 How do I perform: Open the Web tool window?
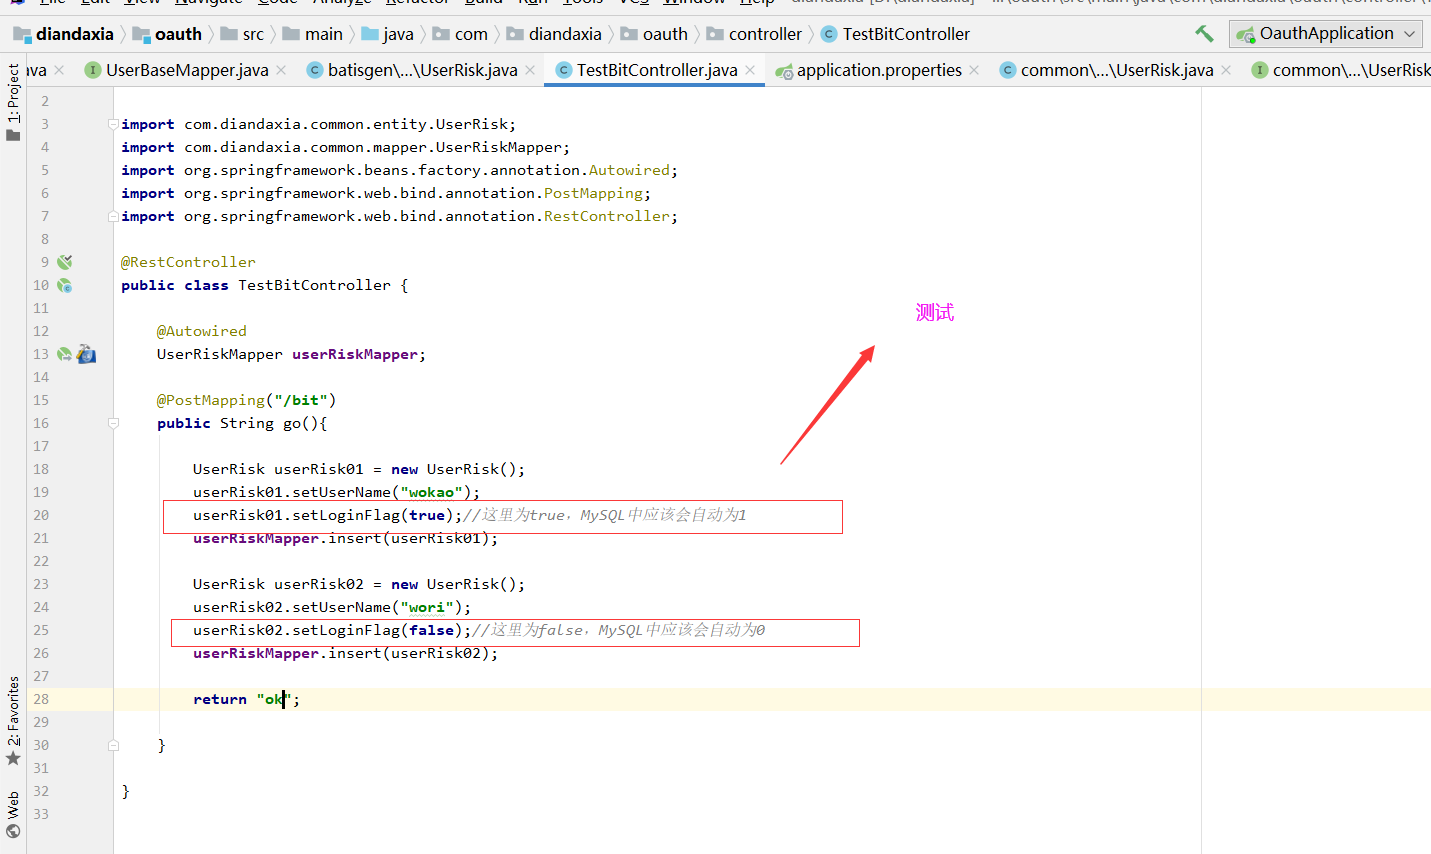[13, 814]
